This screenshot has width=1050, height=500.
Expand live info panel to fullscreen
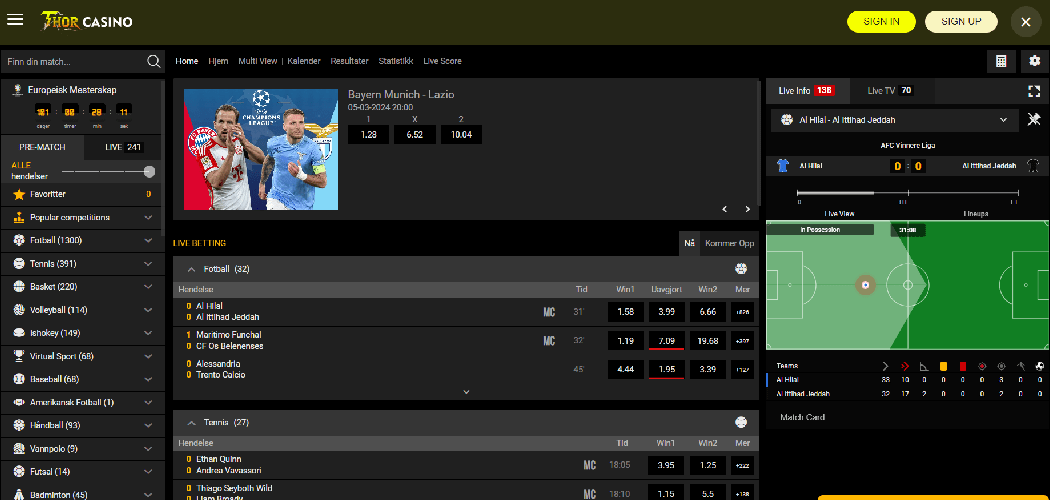(1034, 90)
